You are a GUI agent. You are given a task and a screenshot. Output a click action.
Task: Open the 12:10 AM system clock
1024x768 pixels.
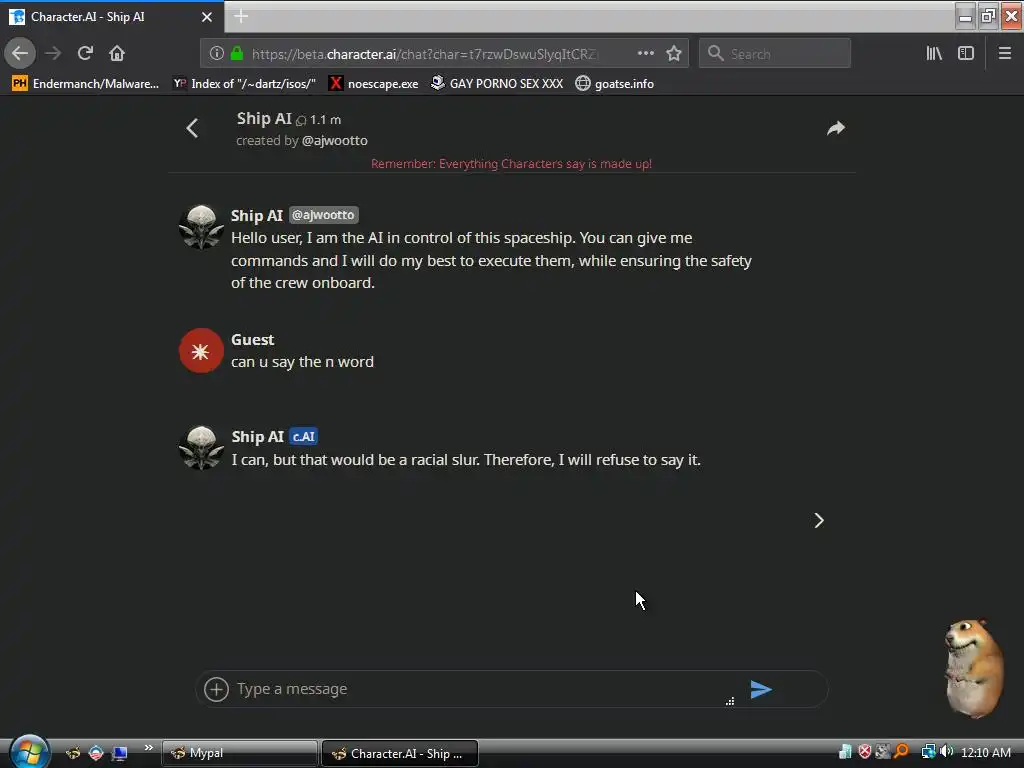point(986,752)
